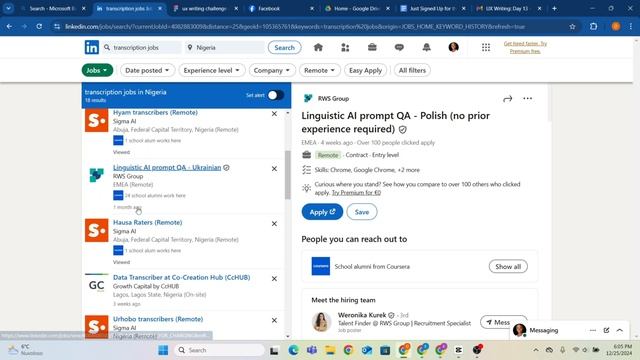Open RWS Group company name in job details
The height and width of the screenshot is (360, 640).
(333, 98)
